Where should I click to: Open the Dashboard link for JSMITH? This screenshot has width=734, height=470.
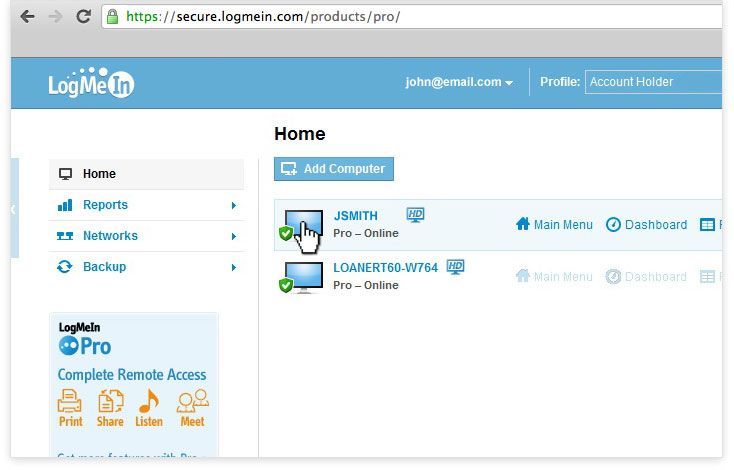647,225
